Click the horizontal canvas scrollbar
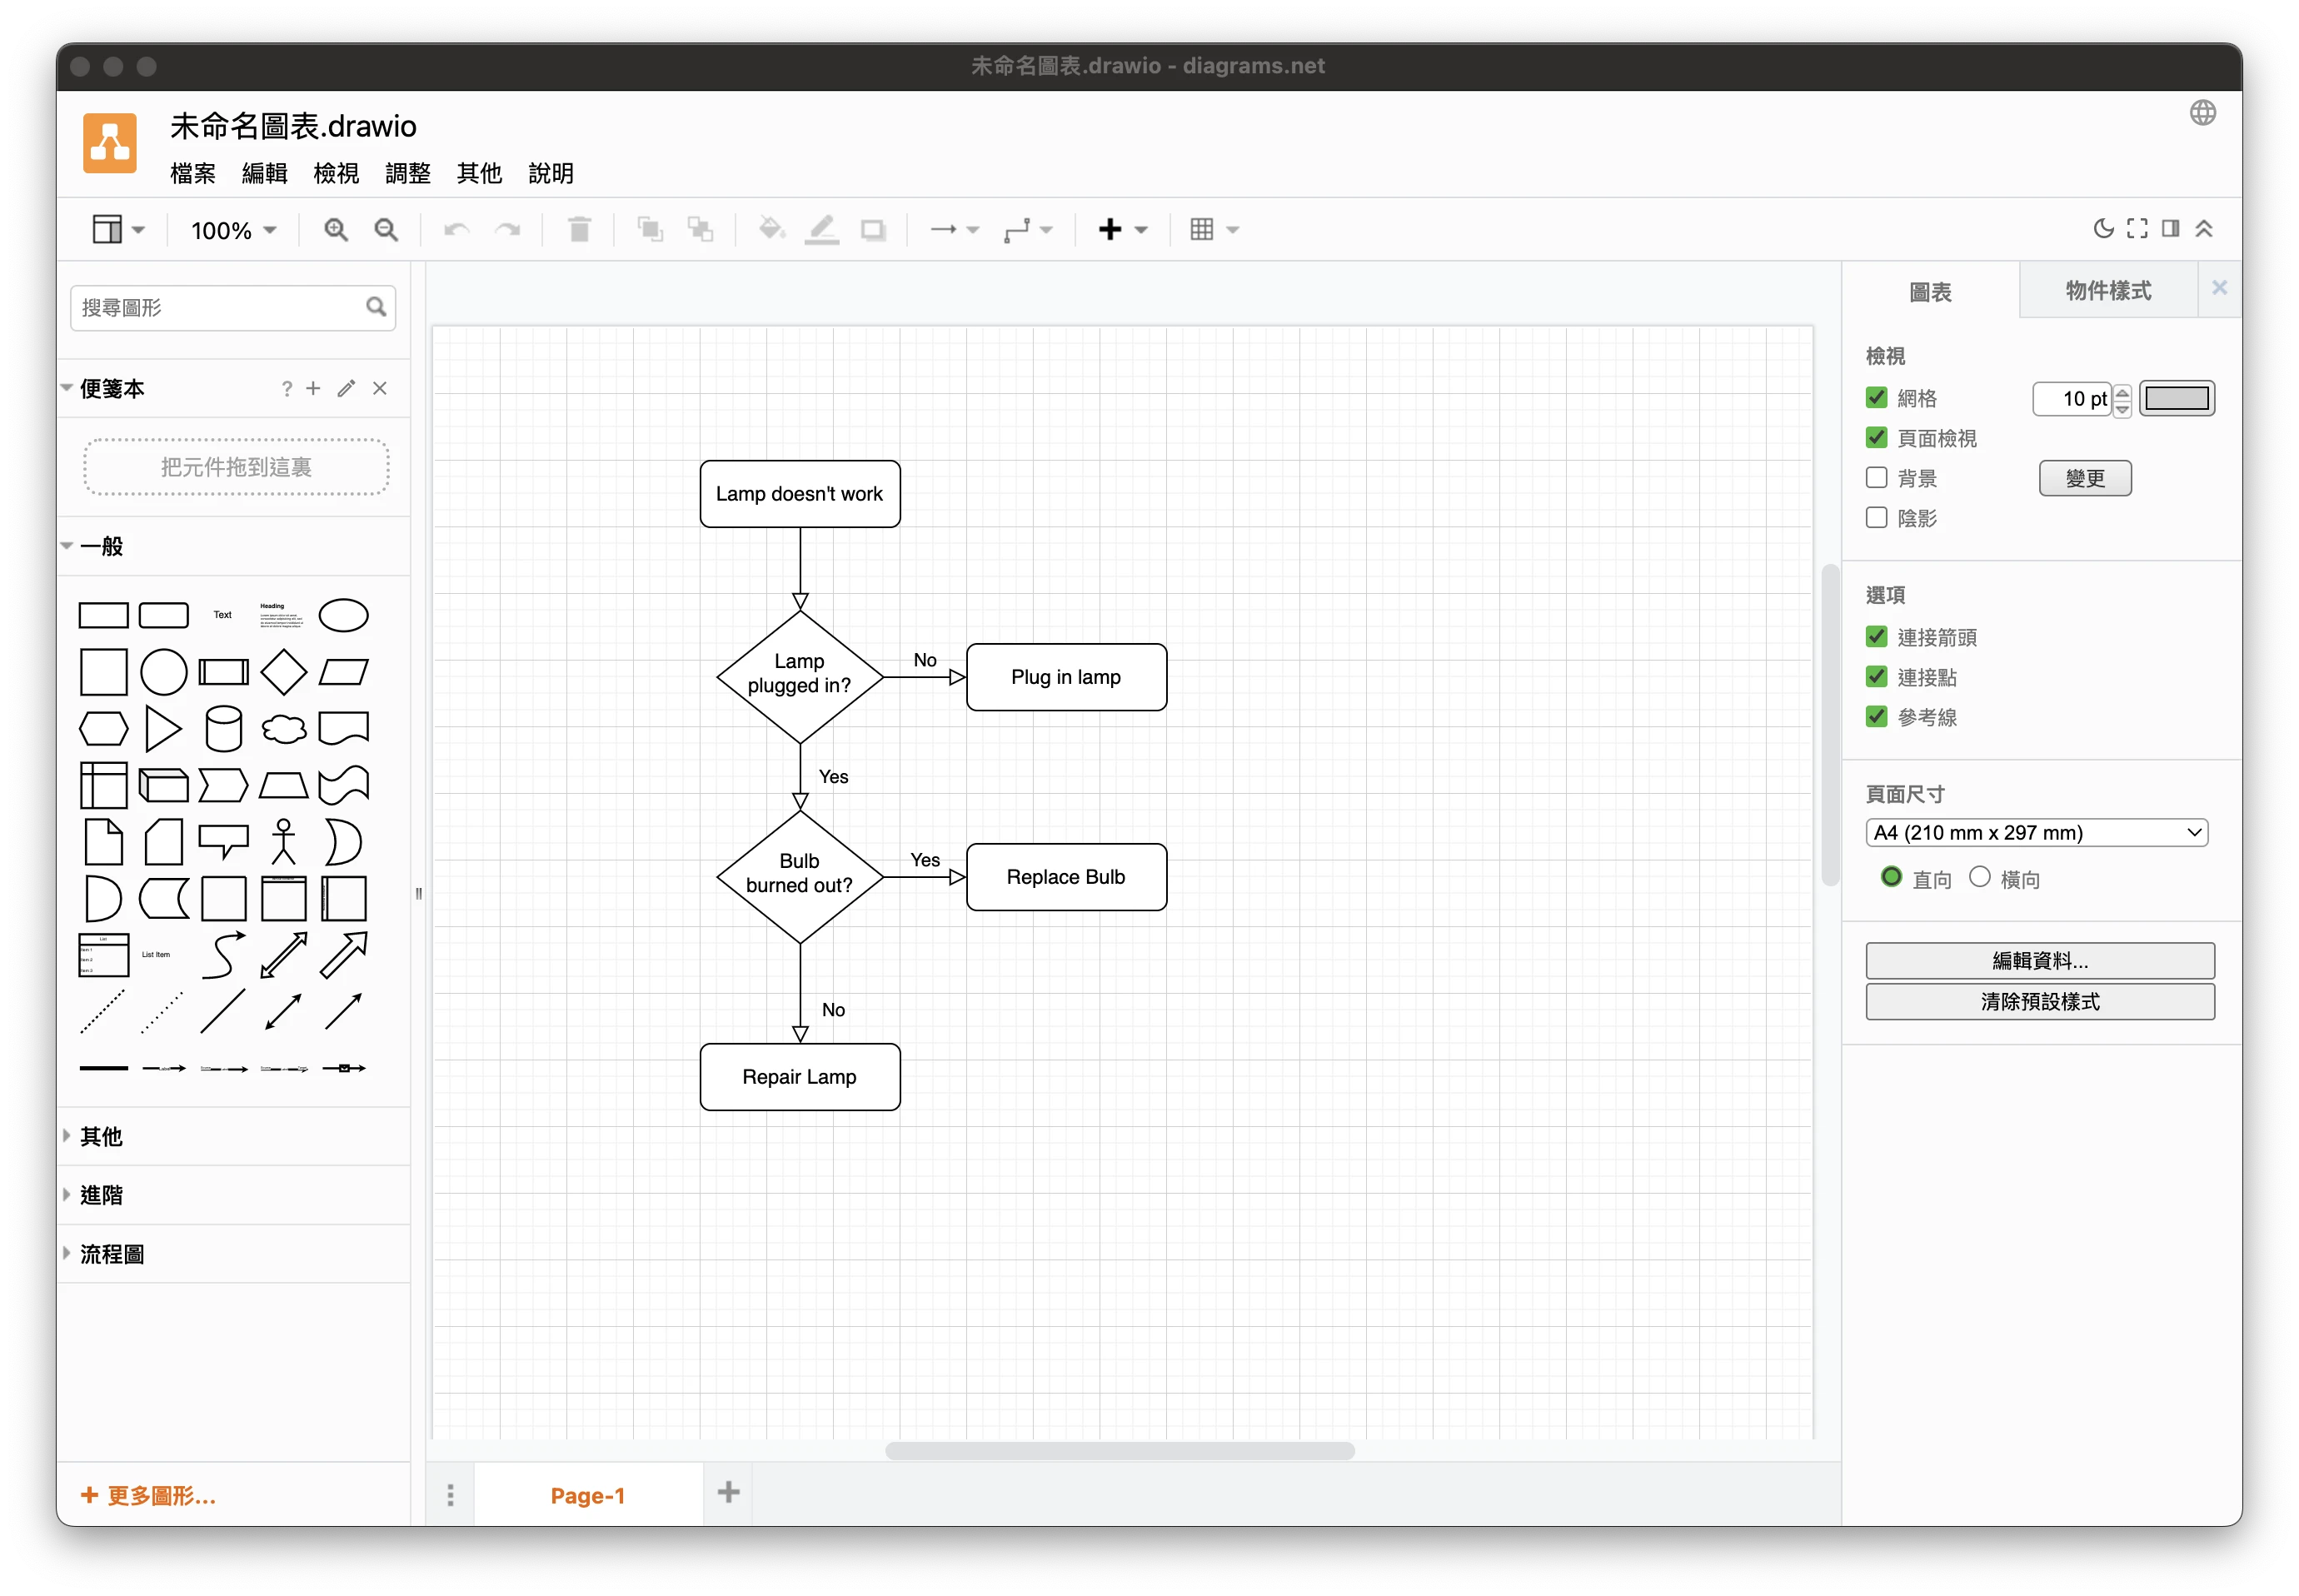Image resolution: width=2299 pixels, height=1596 pixels. tap(1119, 1451)
